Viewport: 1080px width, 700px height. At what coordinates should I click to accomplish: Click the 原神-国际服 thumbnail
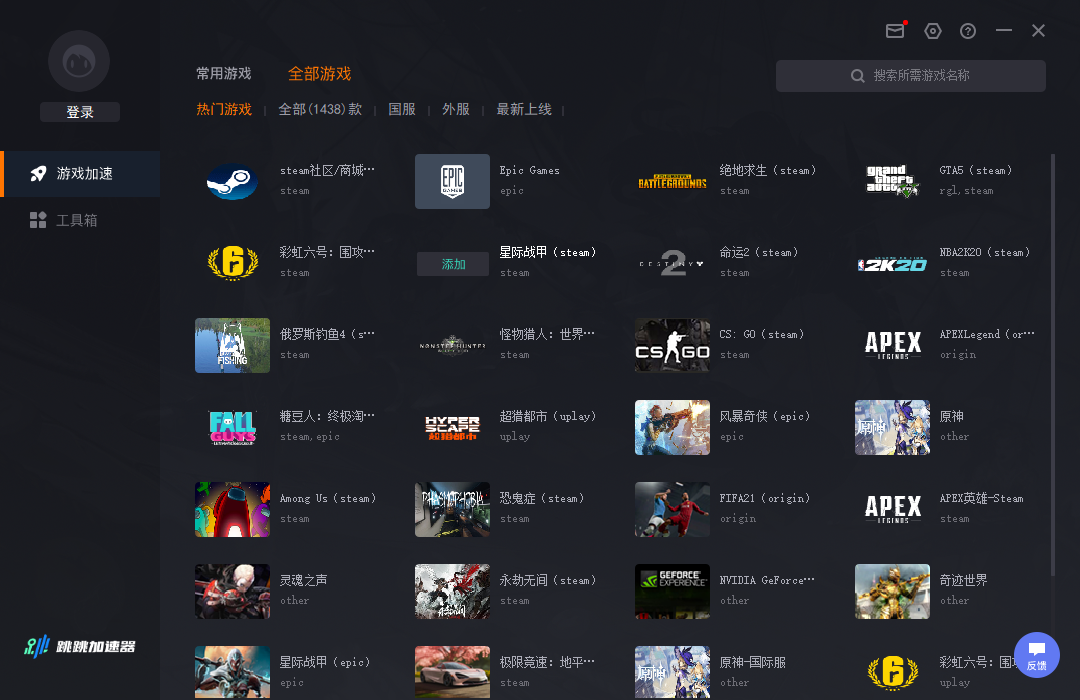tap(672, 672)
